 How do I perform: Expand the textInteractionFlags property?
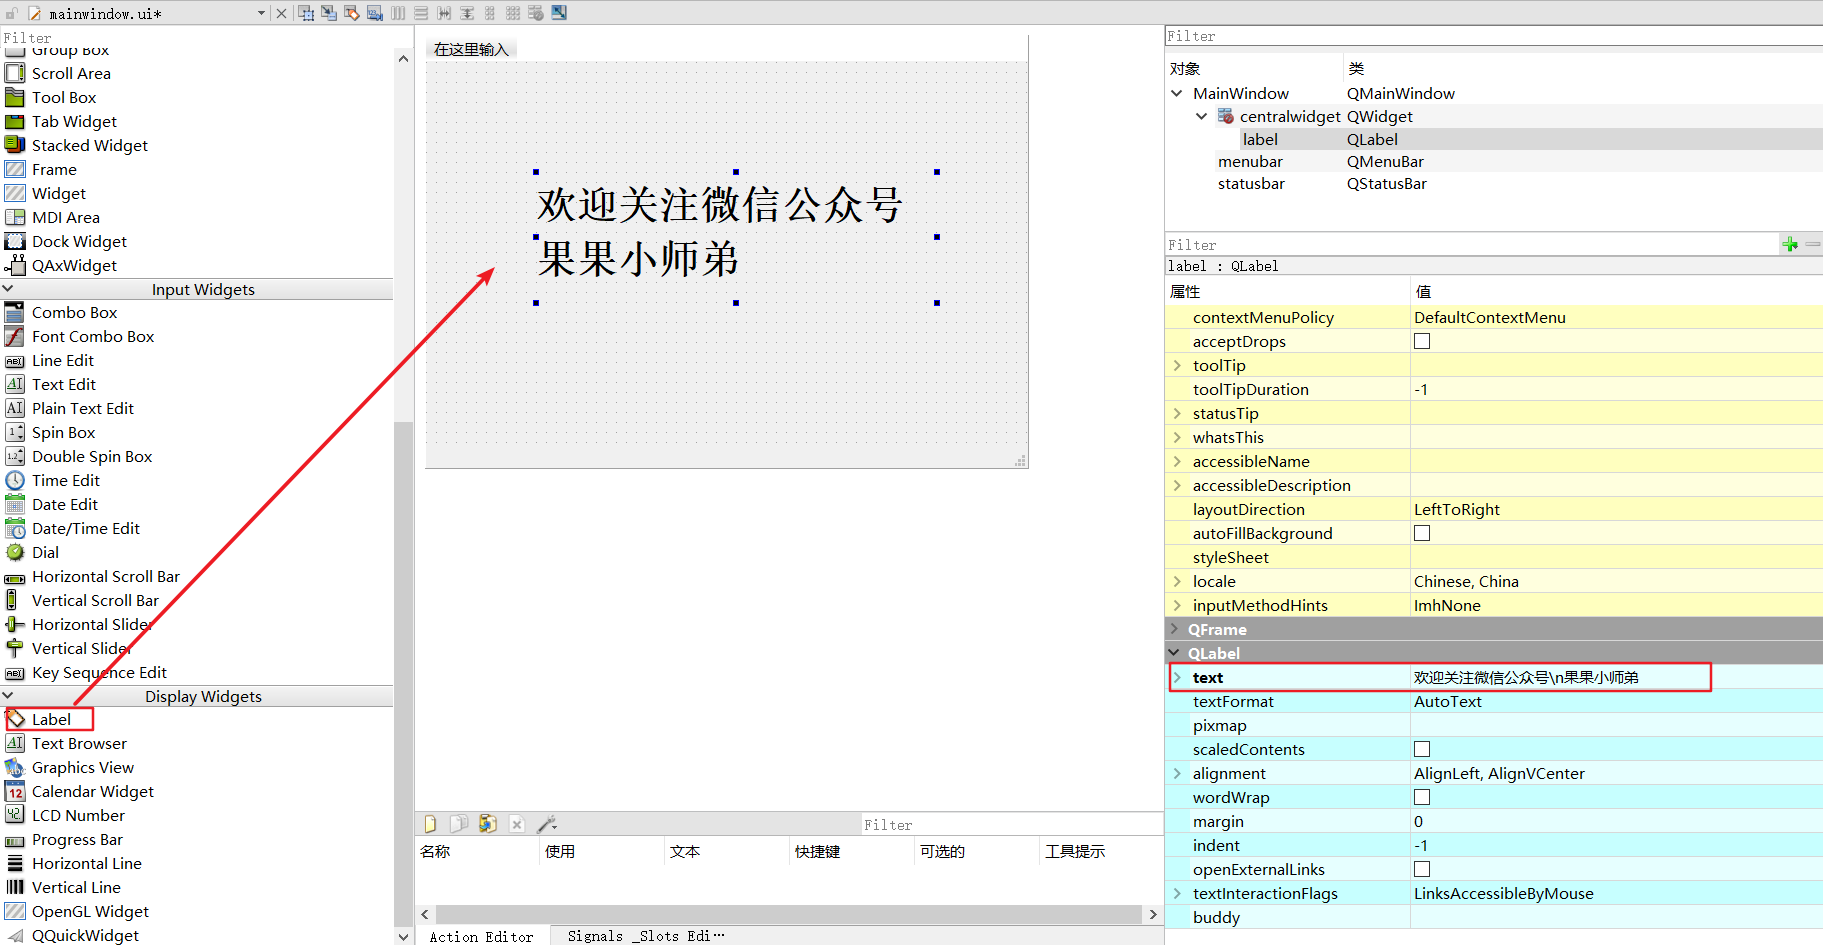tap(1177, 893)
